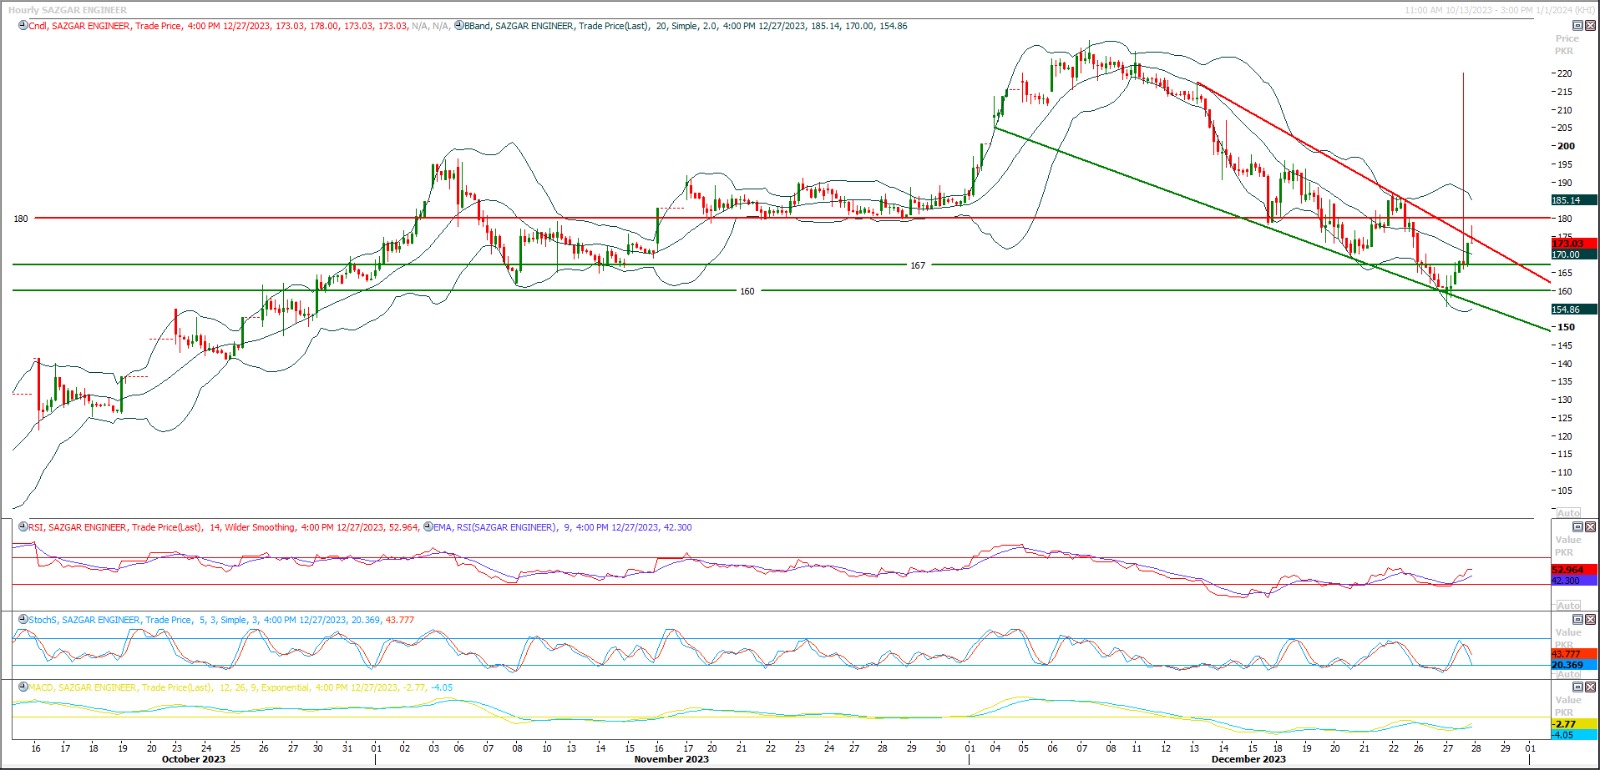Toggle Auto scaling on the price axis
This screenshot has height=770, width=1600.
click(1568, 513)
